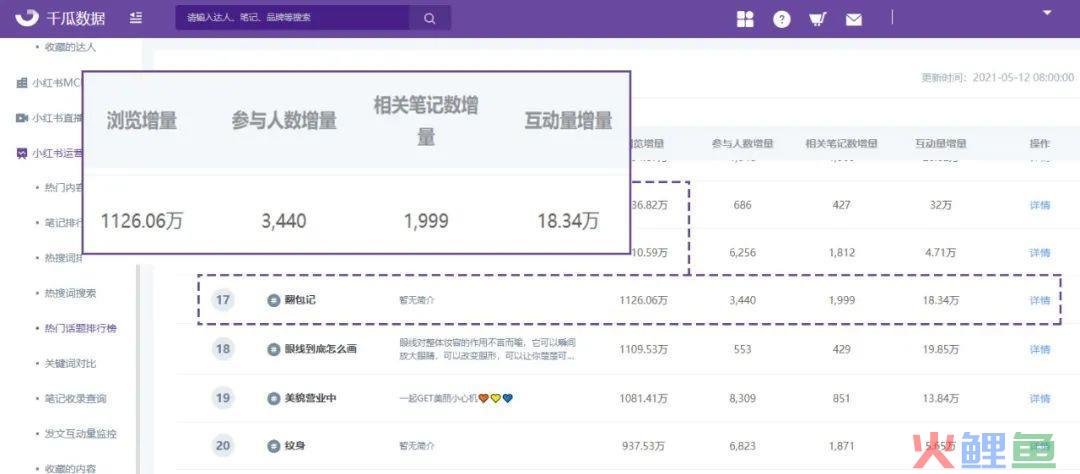Click the 一起GET美丽小心机 description

point(456,398)
